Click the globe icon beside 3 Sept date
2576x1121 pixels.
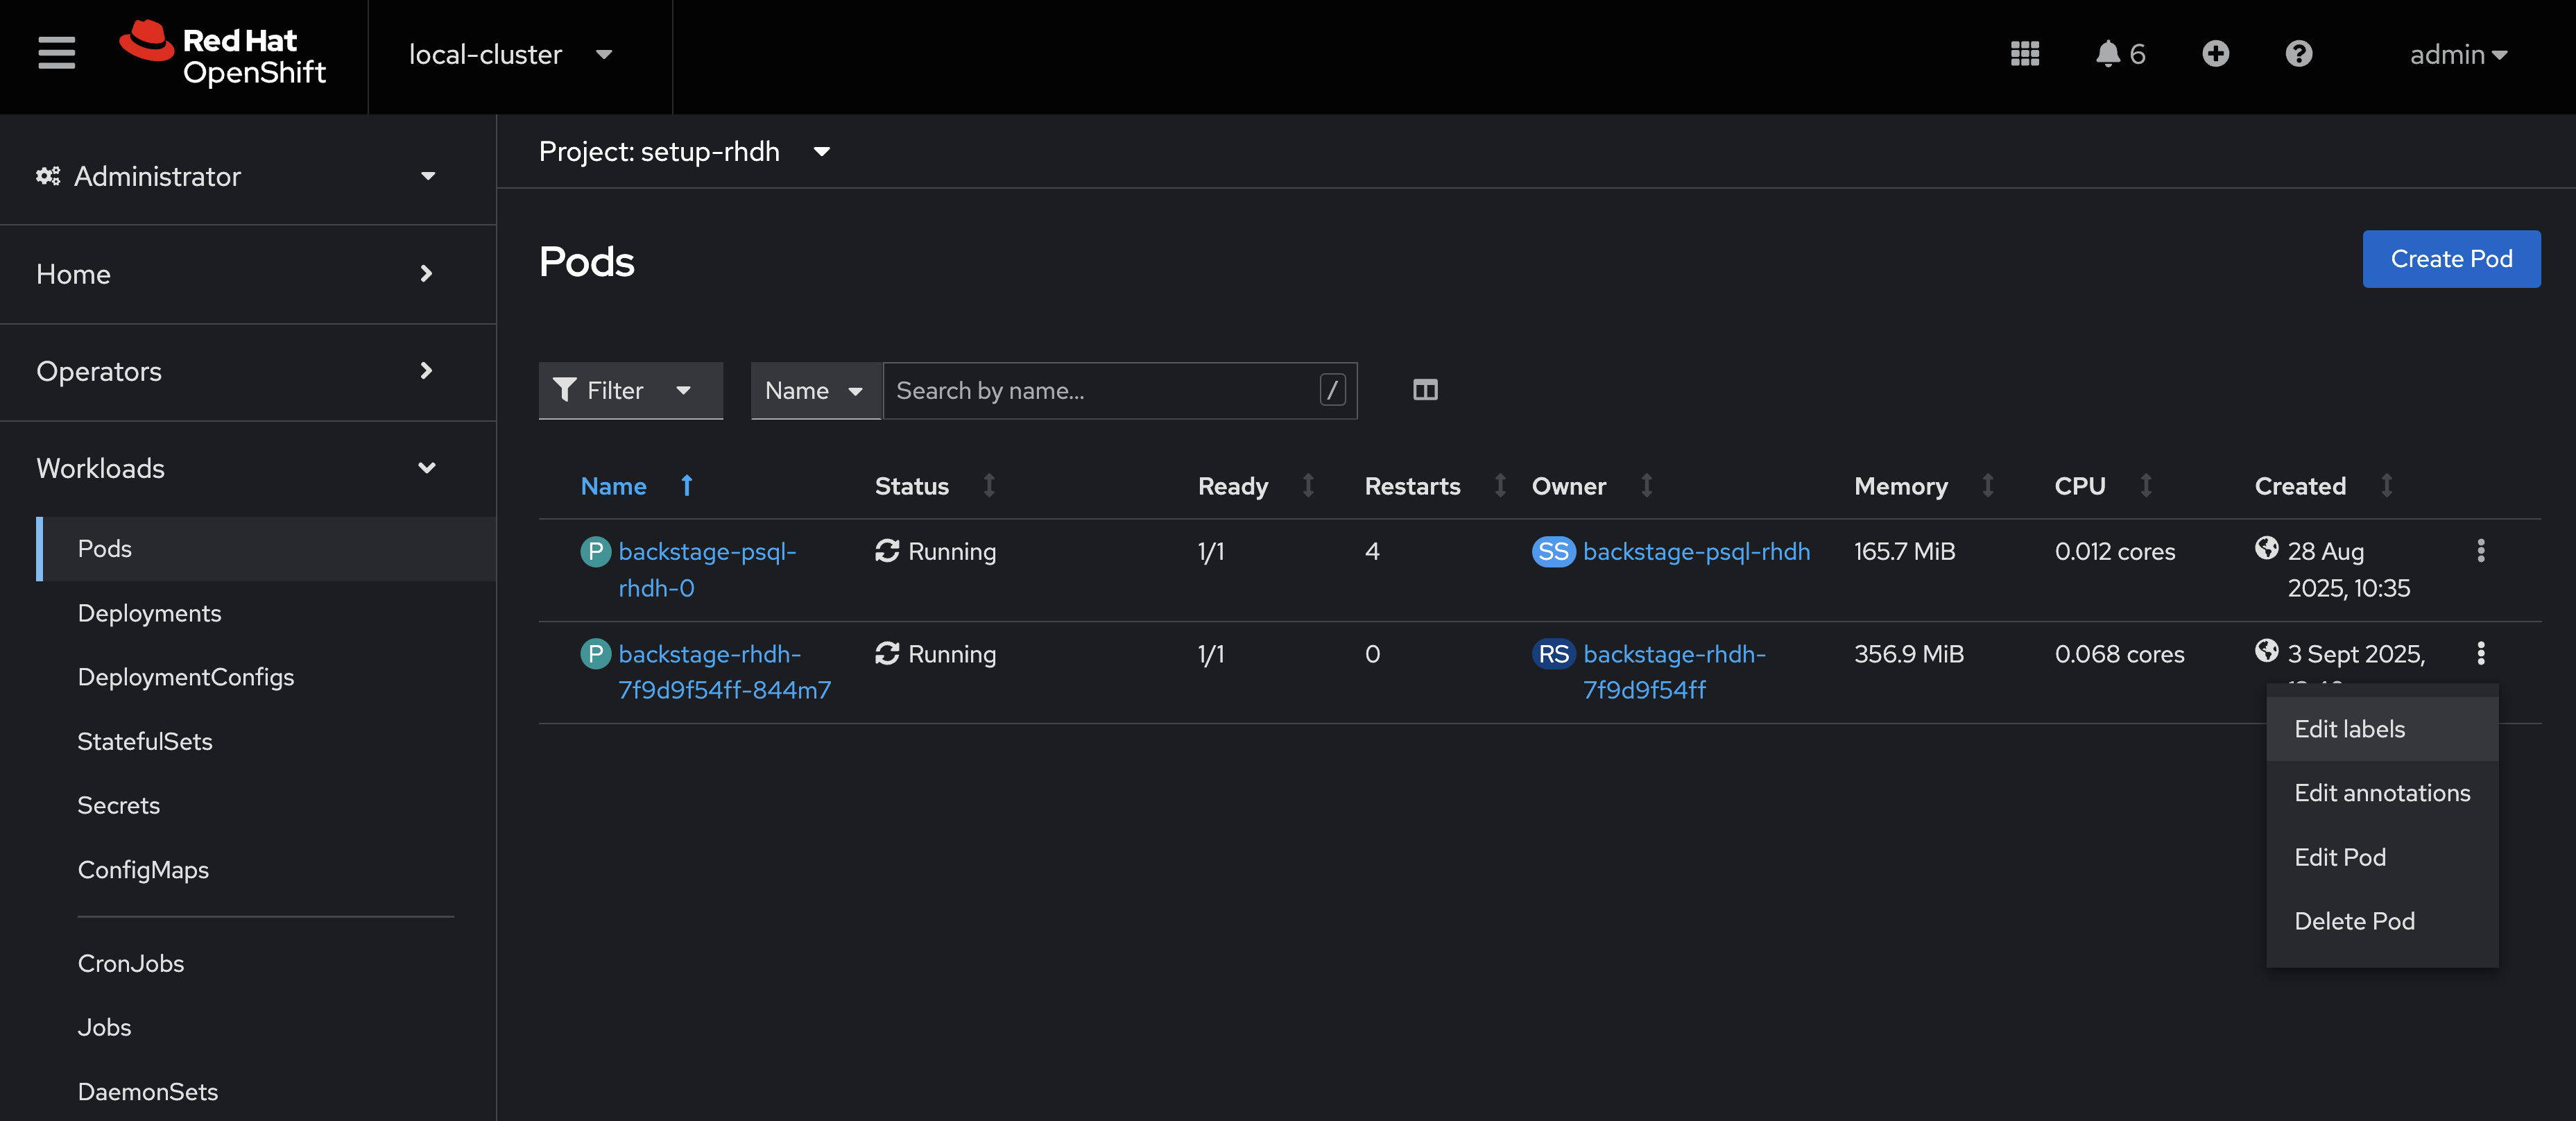tap(2266, 652)
